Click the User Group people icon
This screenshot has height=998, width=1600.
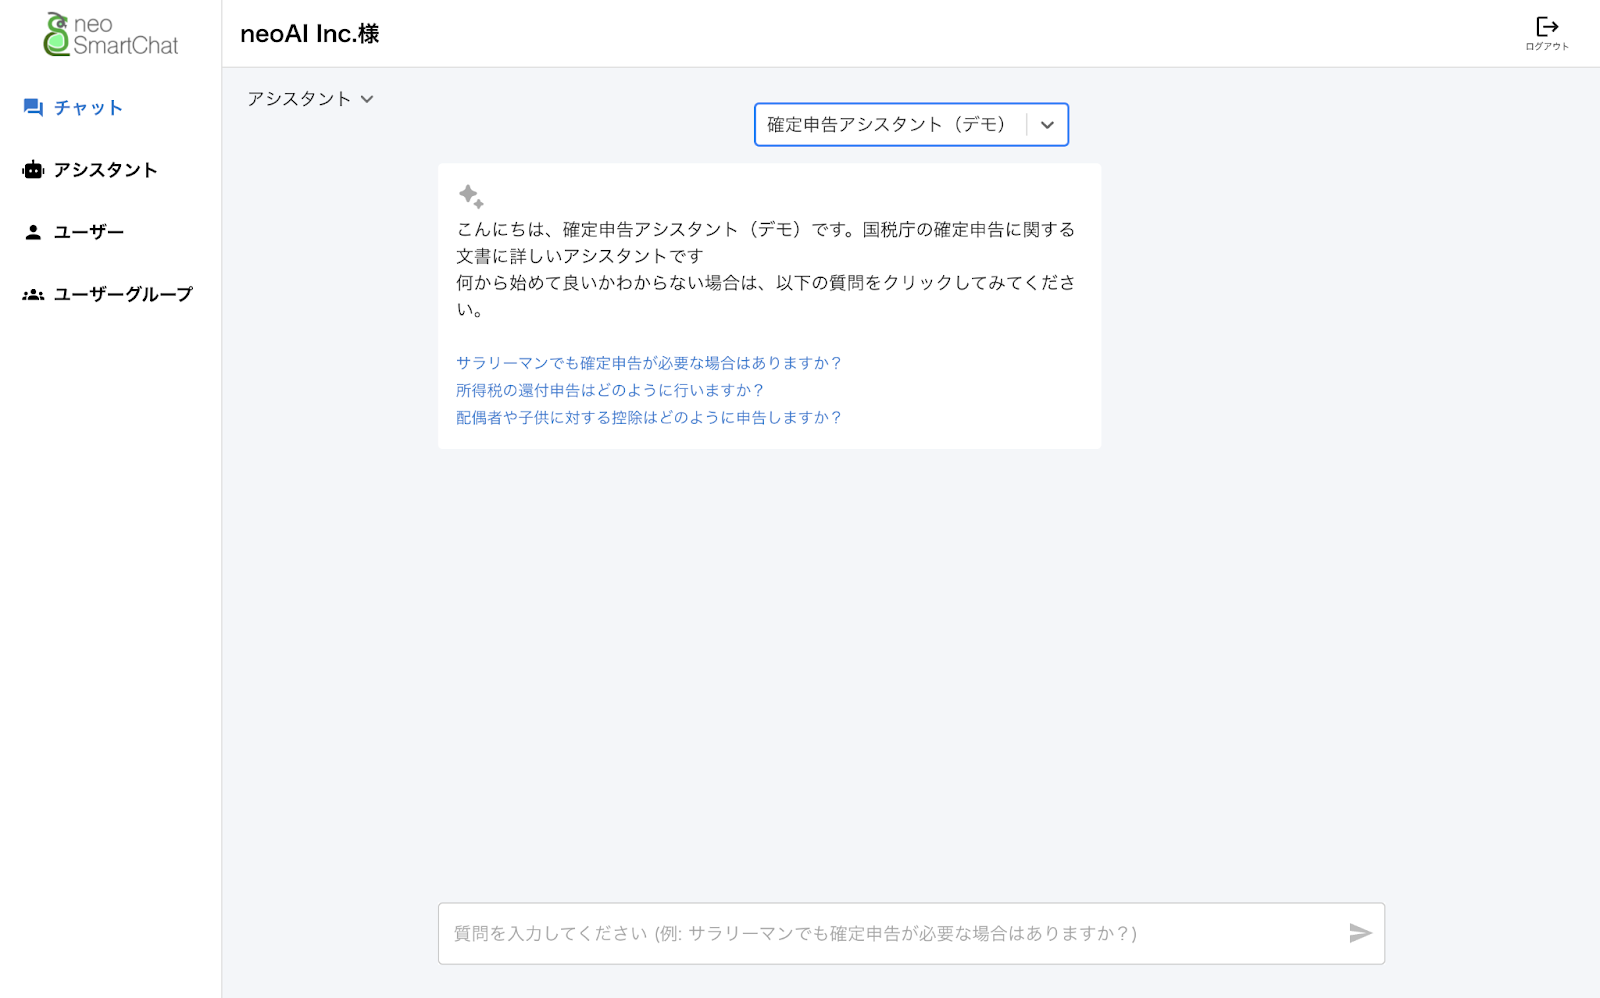[x=33, y=295]
